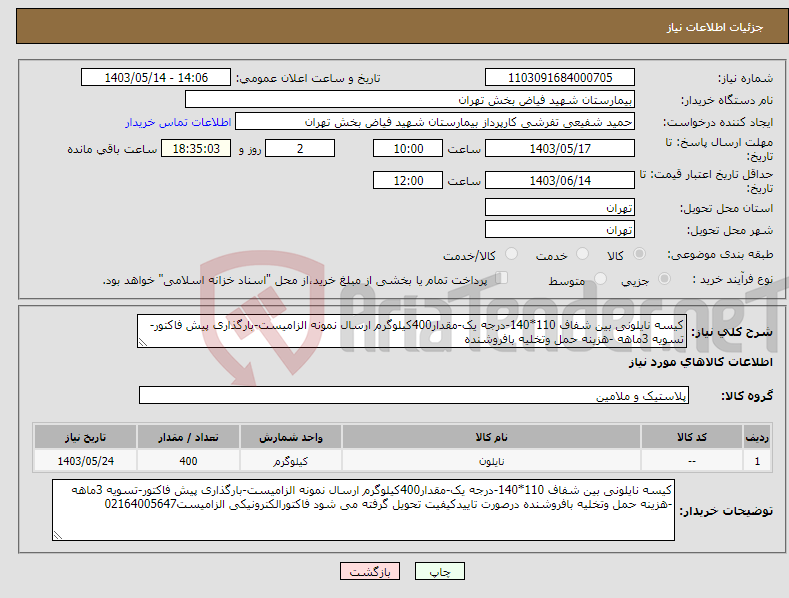Viewport: 789px width, 598px height.
Task: Select the کالا radio button
Action: pos(639,254)
